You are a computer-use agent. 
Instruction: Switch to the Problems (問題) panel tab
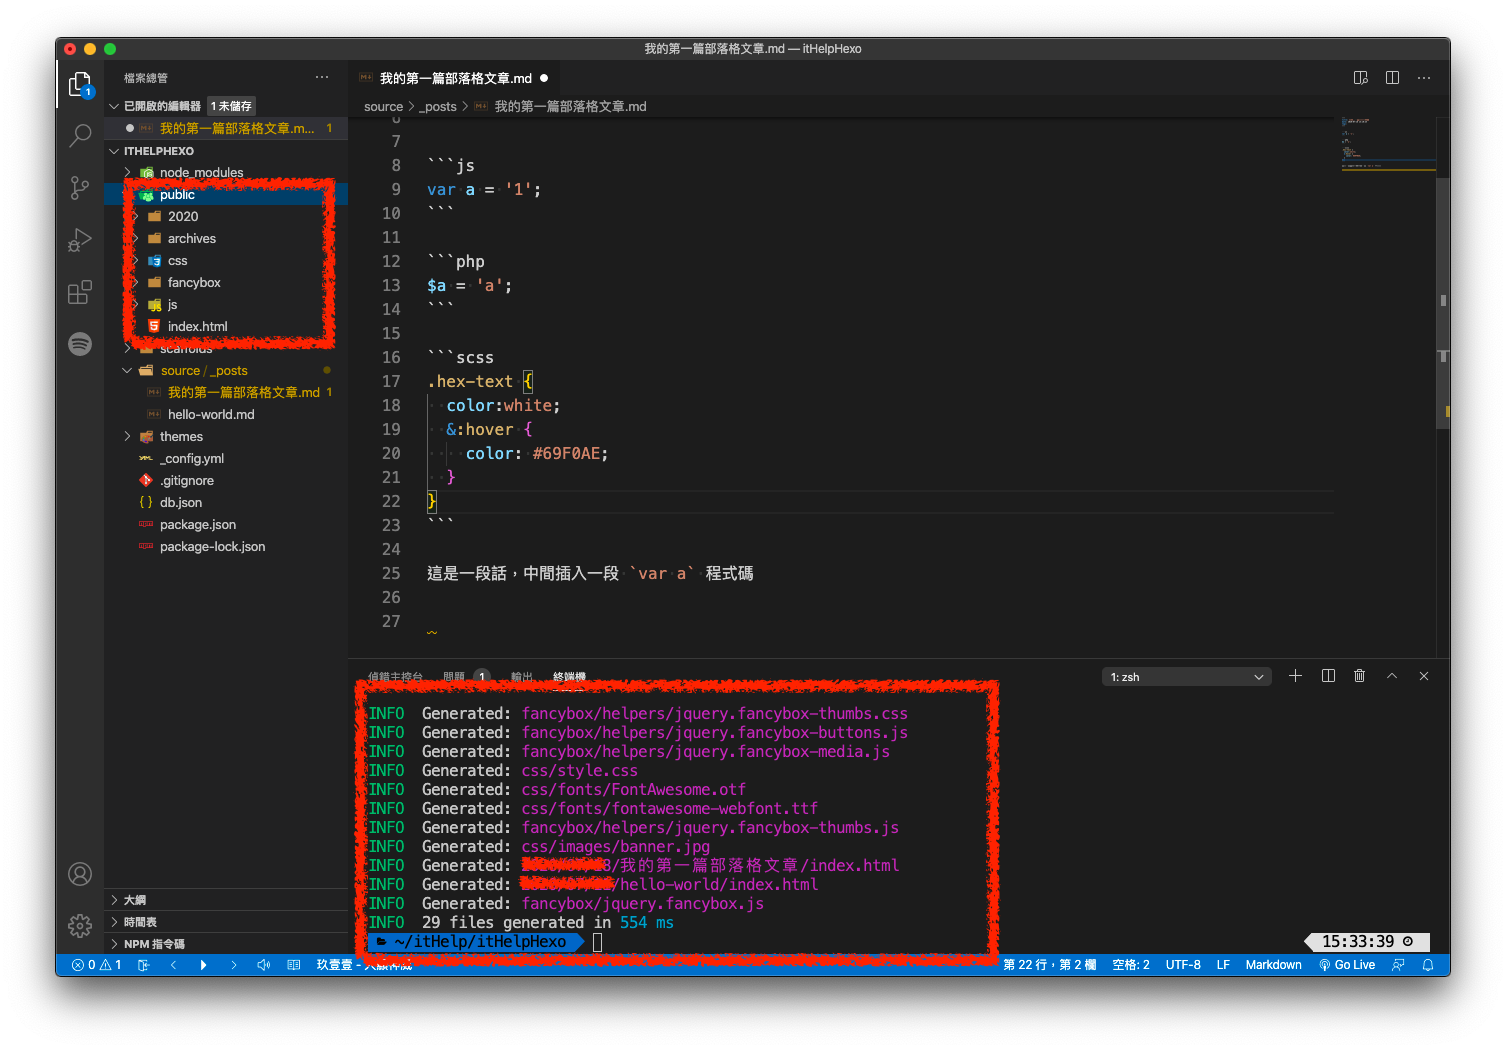click(x=465, y=677)
